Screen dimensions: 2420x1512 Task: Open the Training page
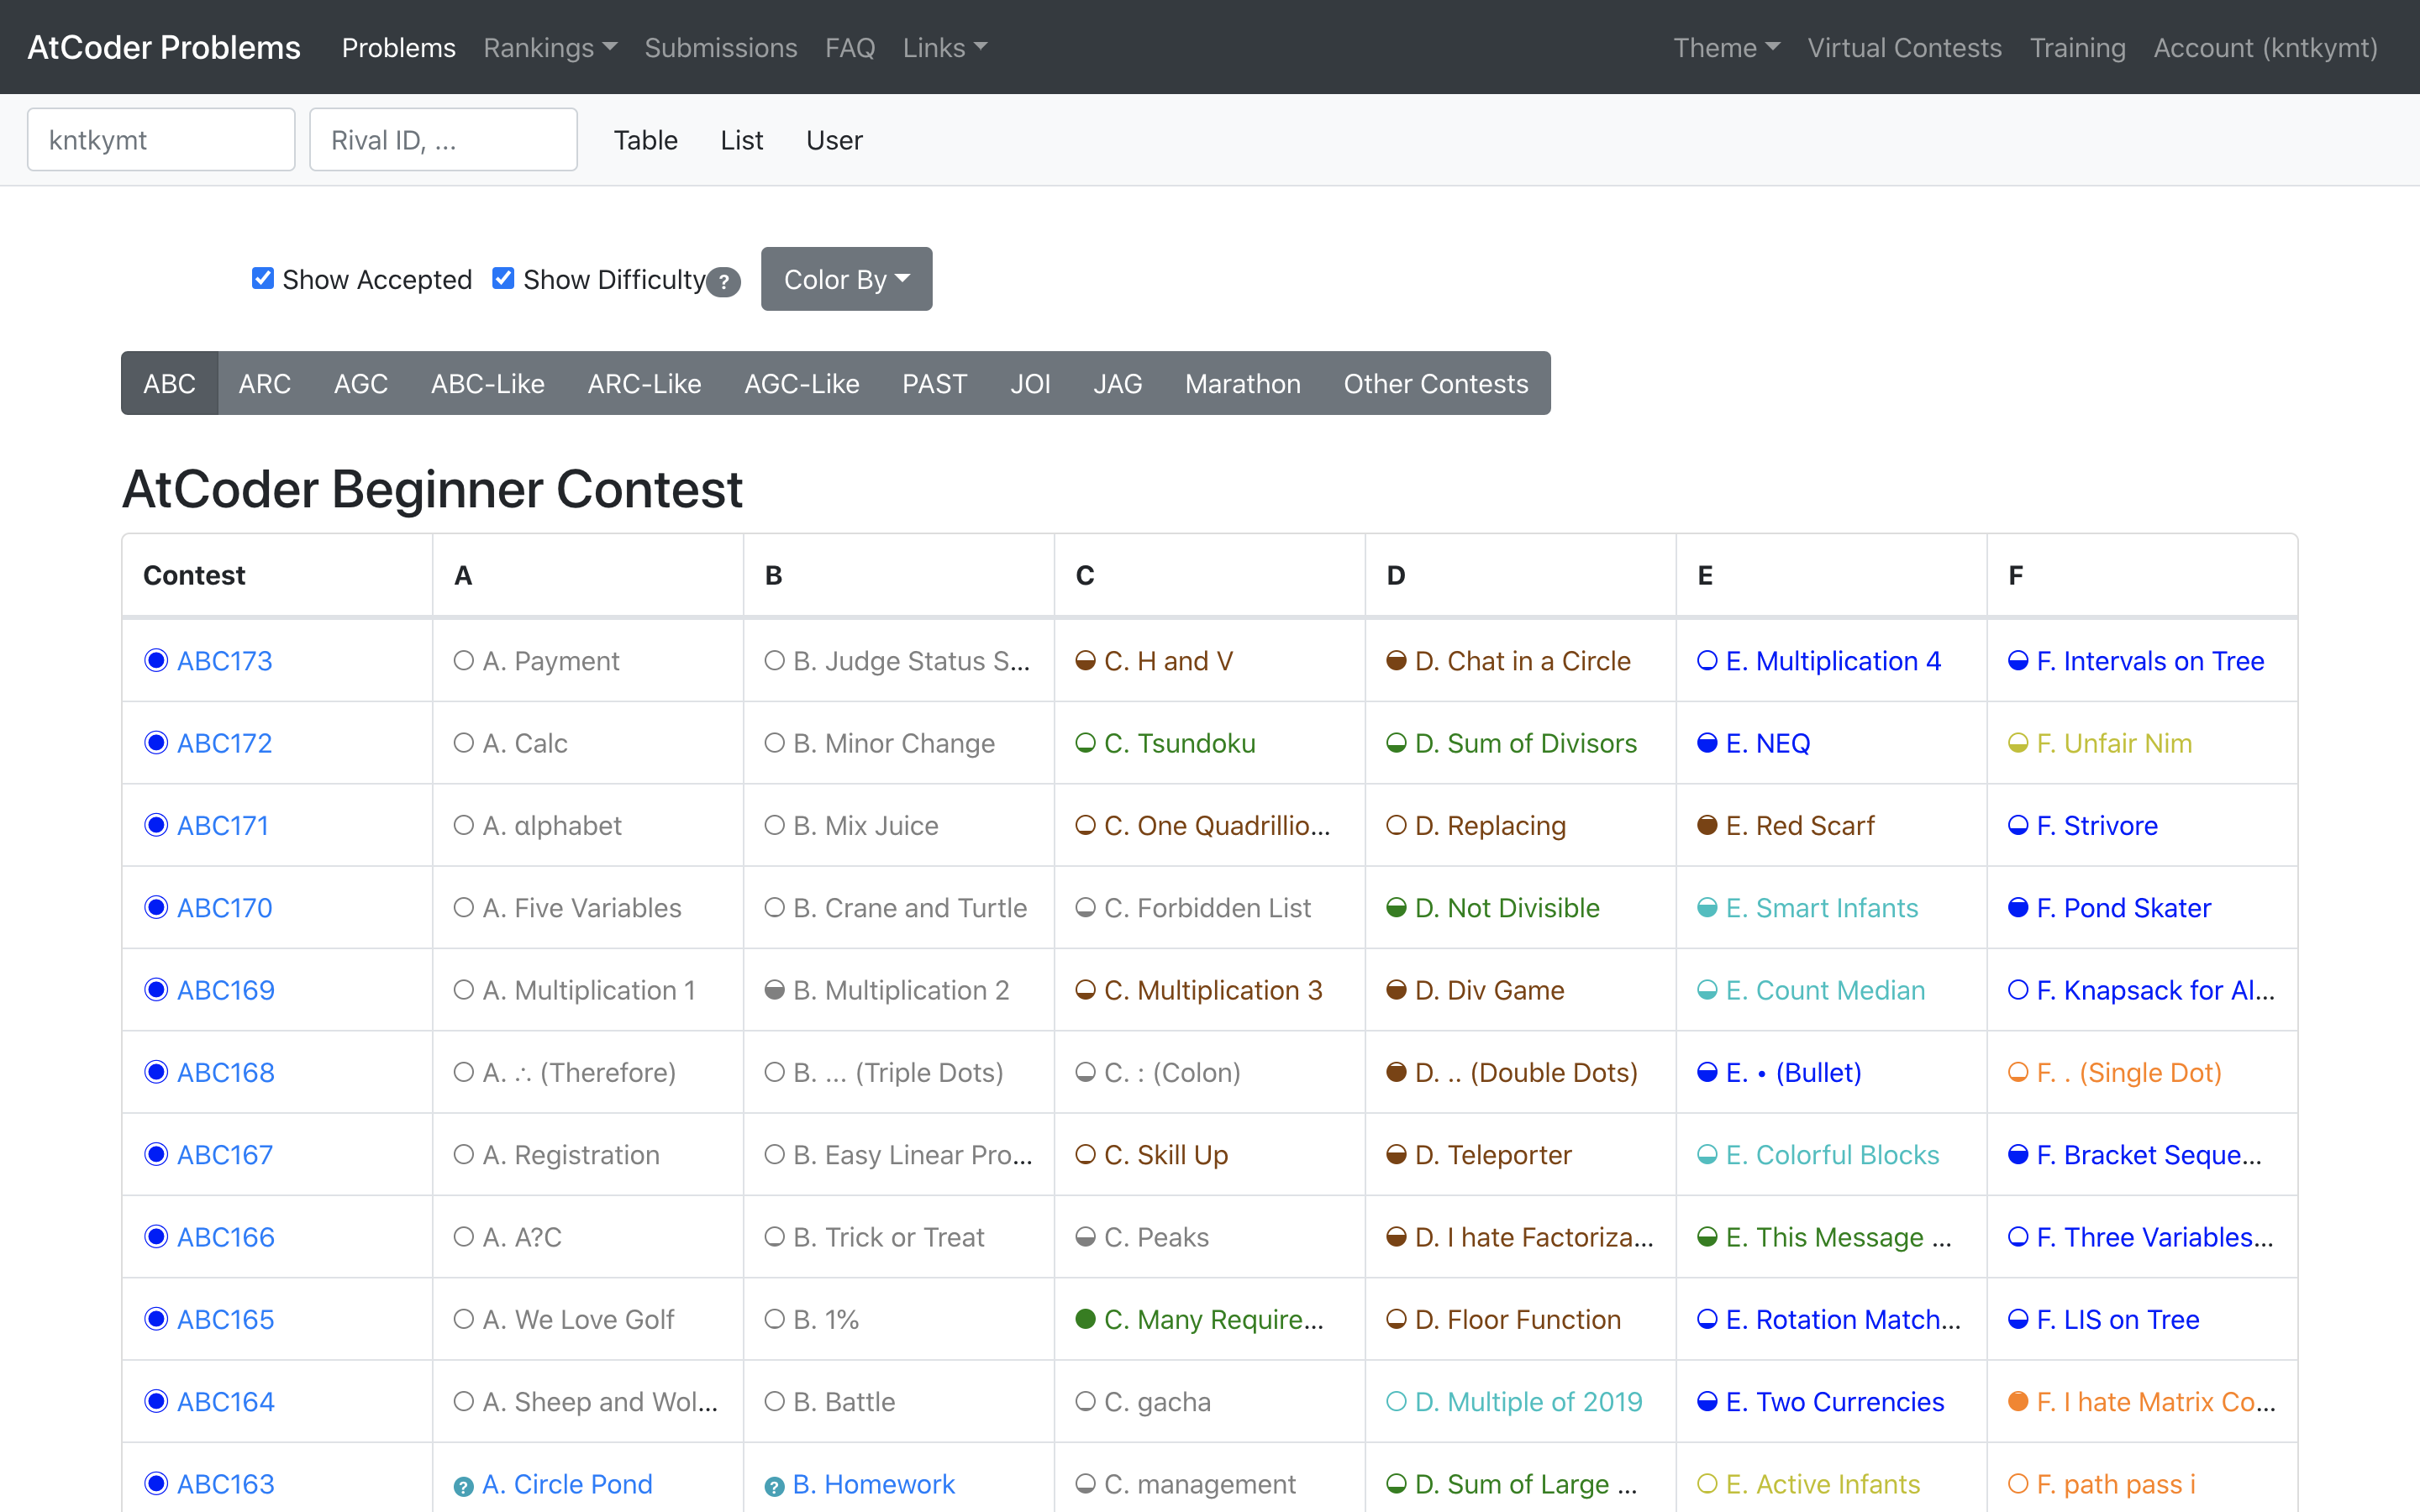point(2077,47)
